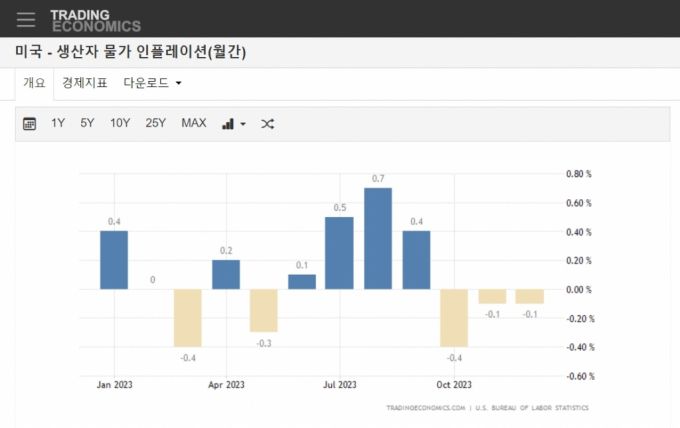The width and height of the screenshot is (680, 428).
Task: Click the shuffle compare icon
Action: 267,124
